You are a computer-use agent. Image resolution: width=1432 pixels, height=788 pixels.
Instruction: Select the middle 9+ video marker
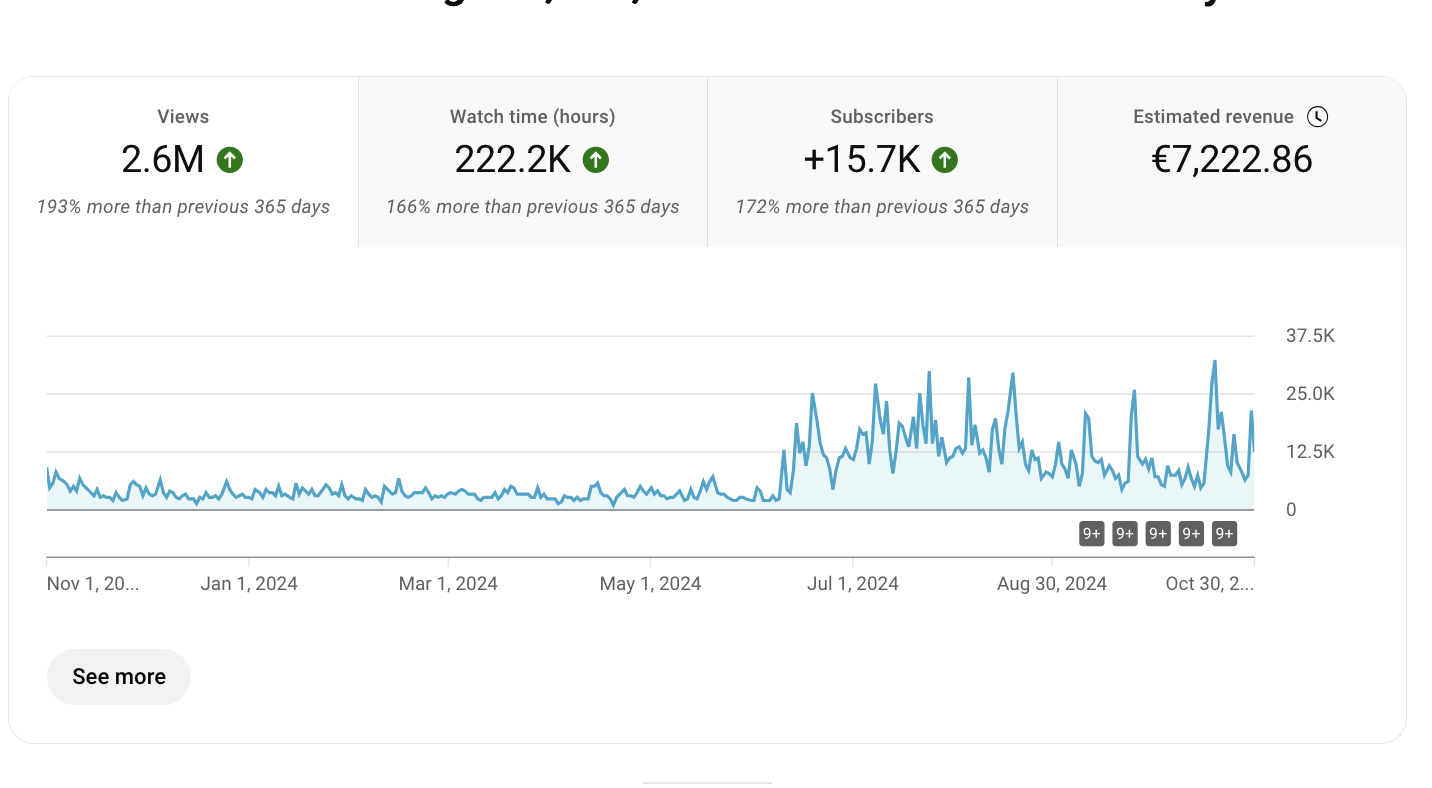(1158, 534)
